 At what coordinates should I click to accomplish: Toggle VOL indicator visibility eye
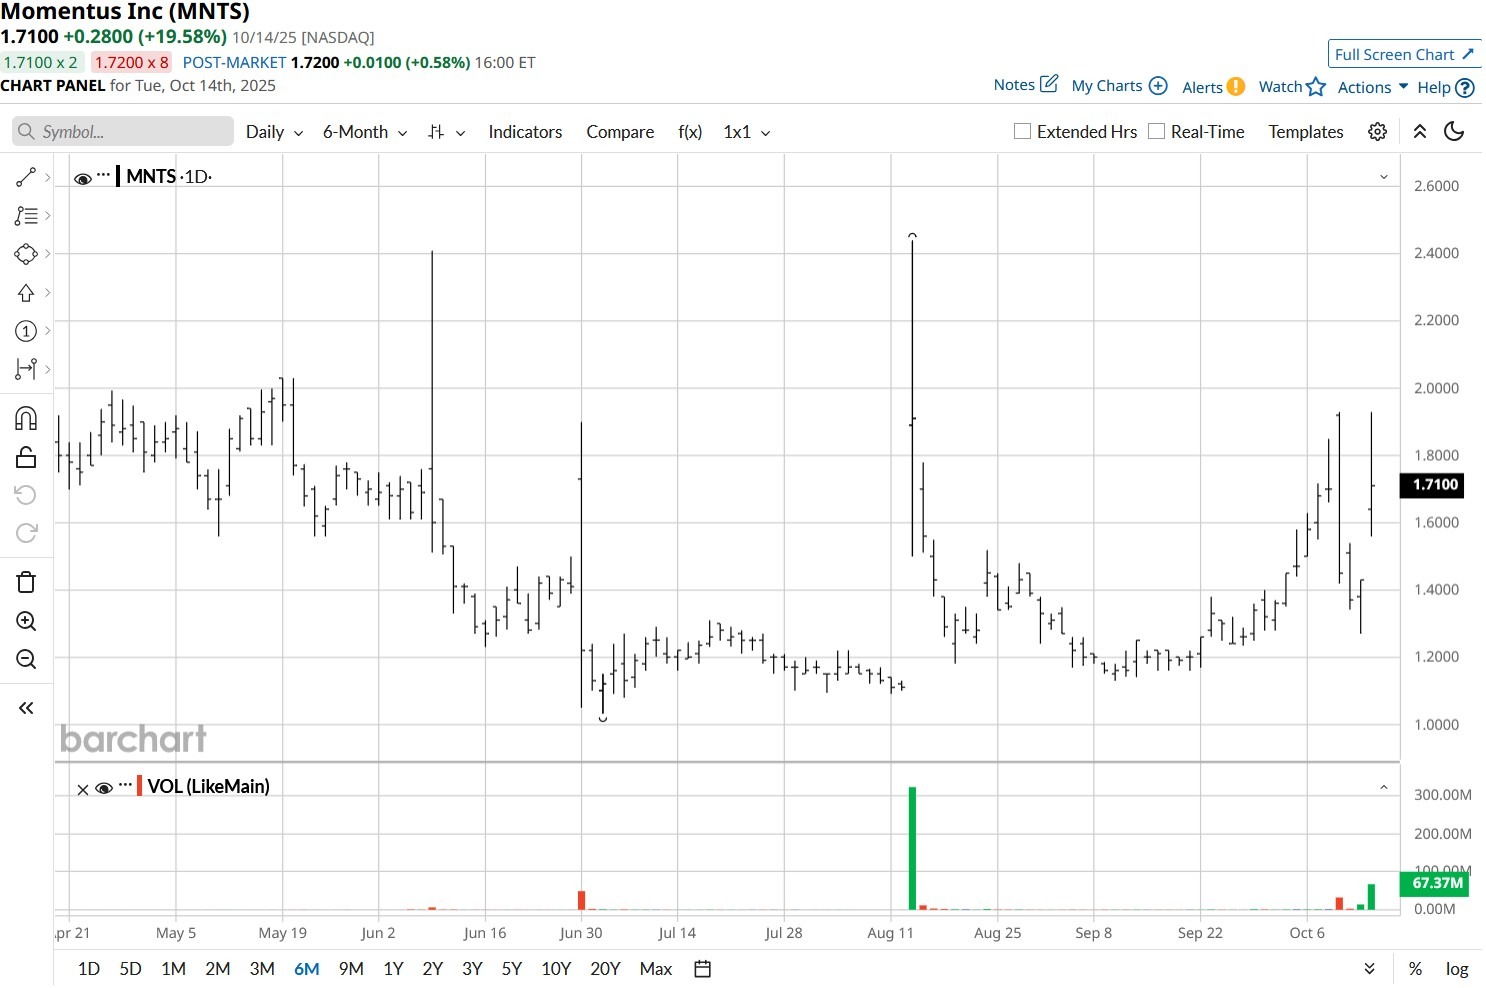103,789
